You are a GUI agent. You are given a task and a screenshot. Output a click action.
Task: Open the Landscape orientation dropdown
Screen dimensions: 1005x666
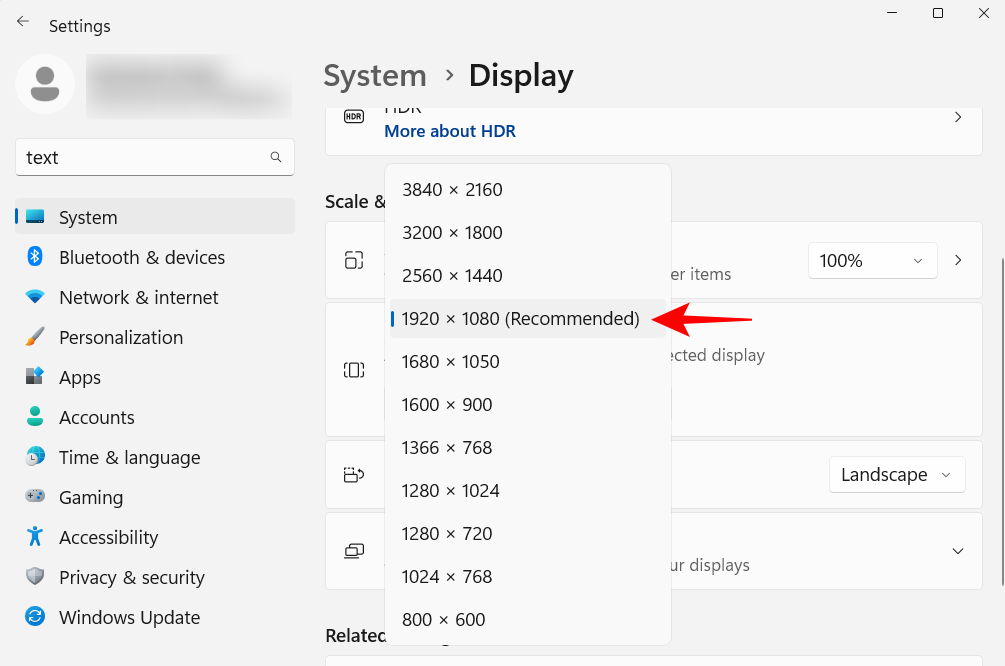[x=896, y=474]
